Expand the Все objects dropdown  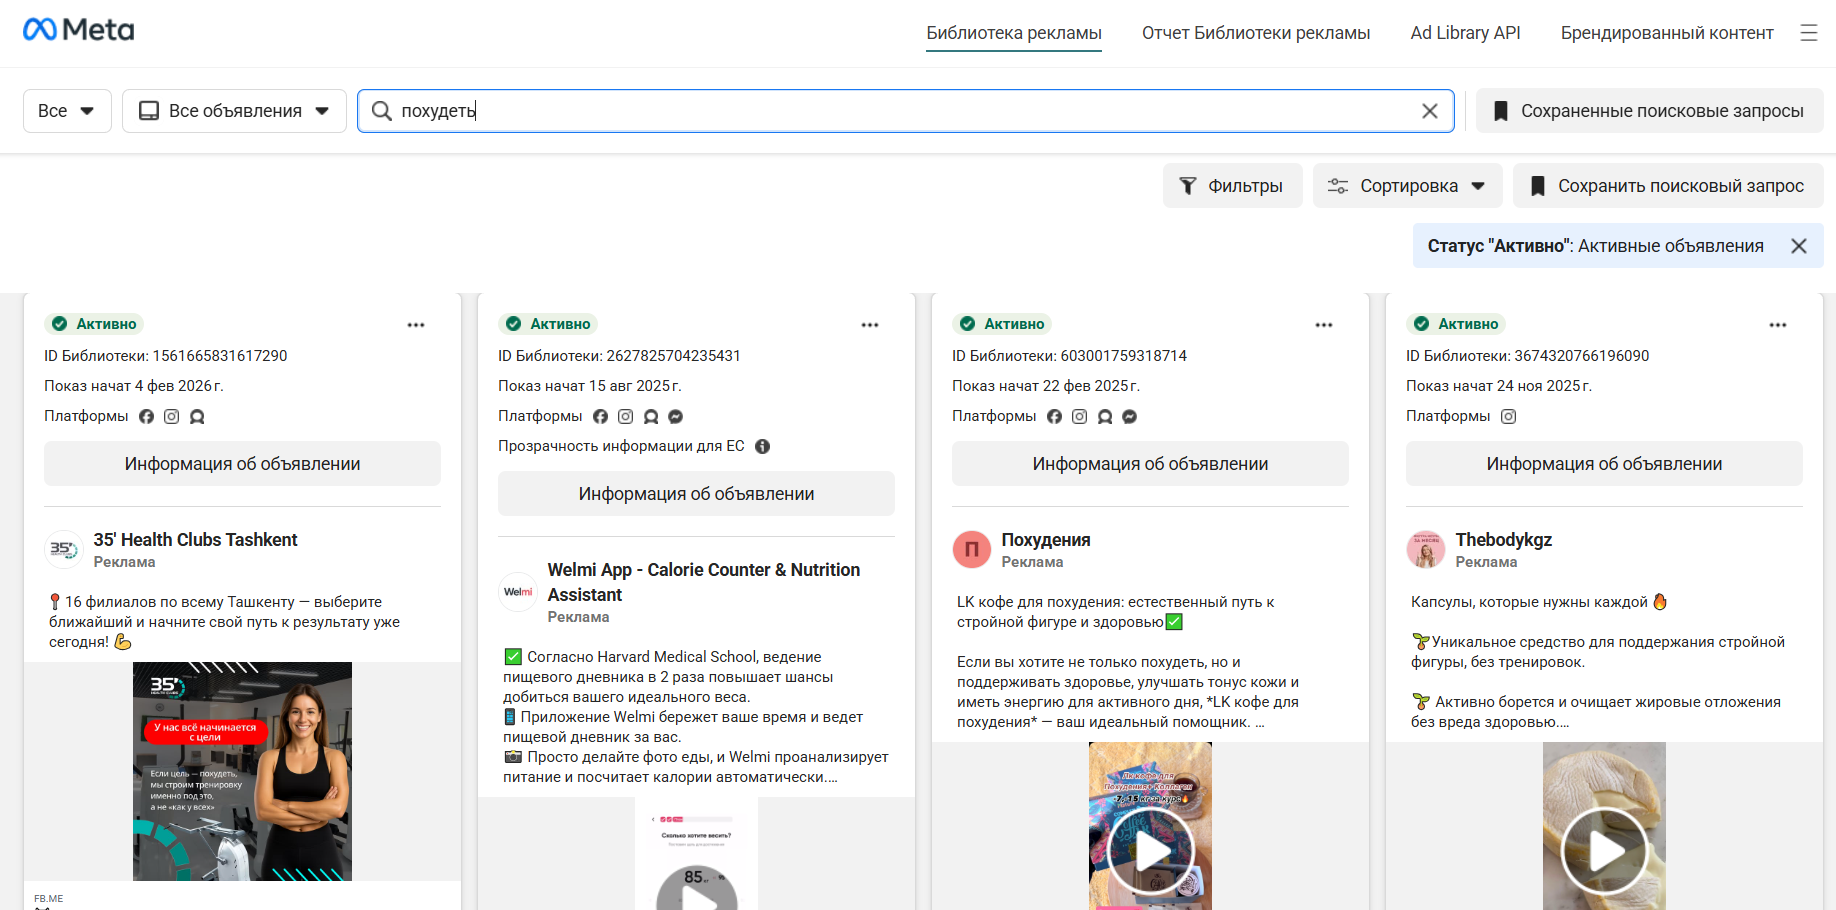pos(66,111)
